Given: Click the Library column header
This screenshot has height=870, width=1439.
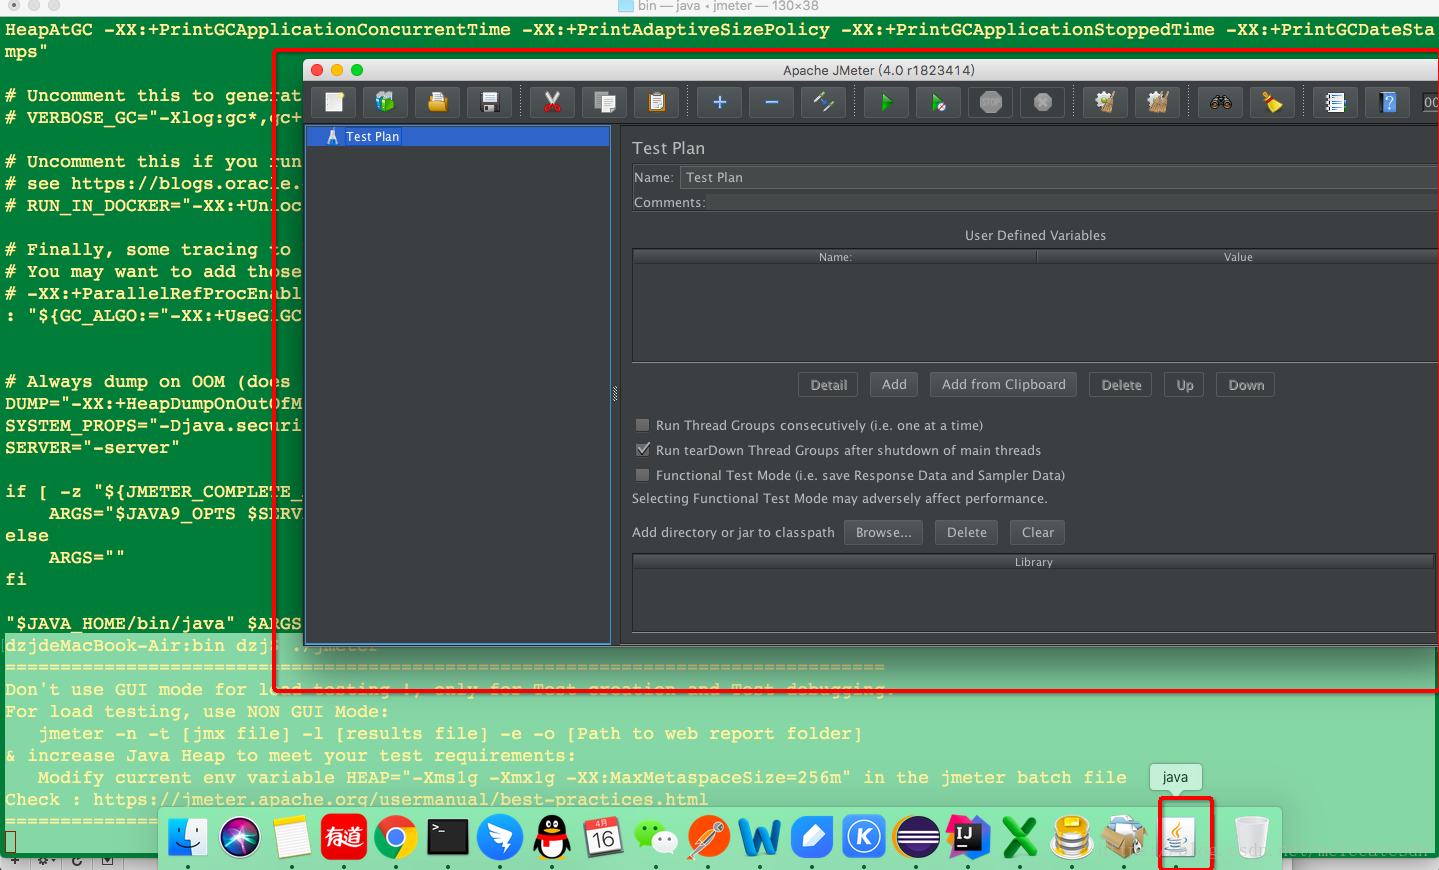Looking at the screenshot, I should click(1034, 562).
